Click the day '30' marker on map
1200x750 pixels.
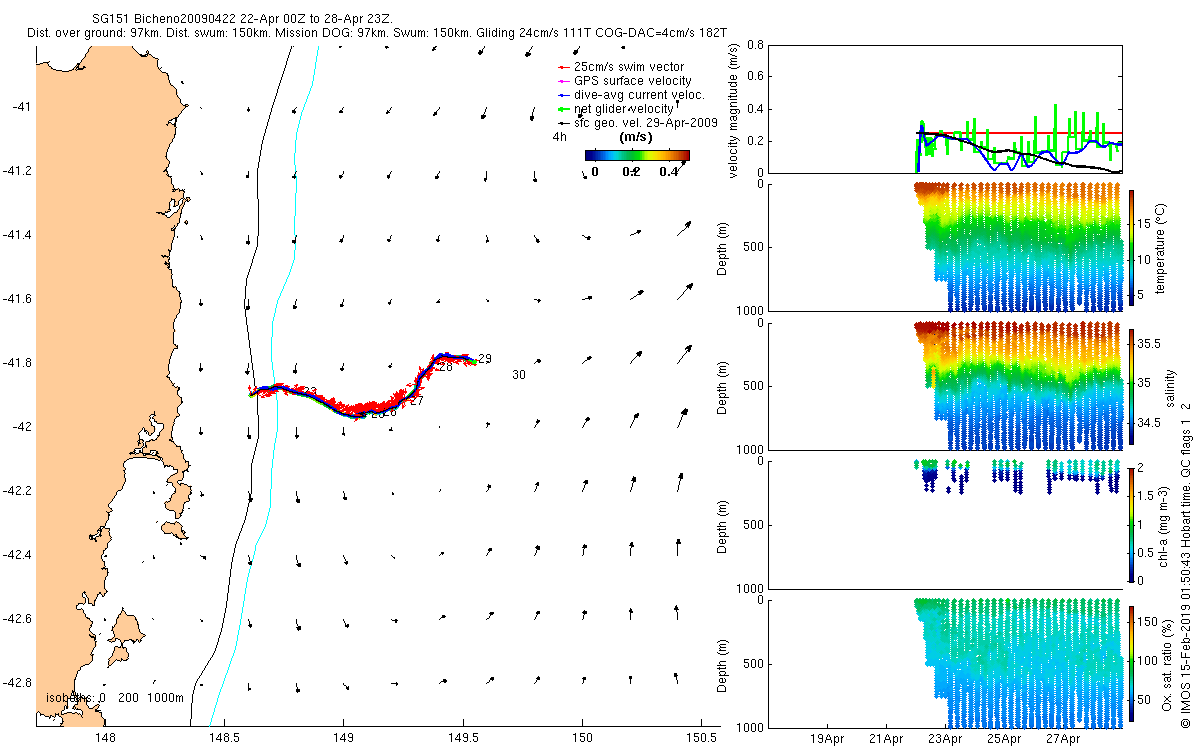click(519, 375)
